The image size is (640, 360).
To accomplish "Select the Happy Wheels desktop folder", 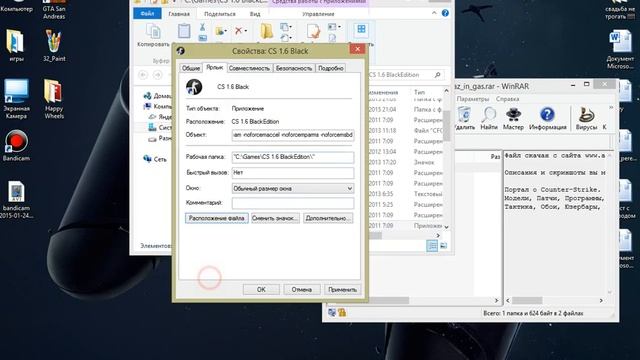I will tap(54, 99).
